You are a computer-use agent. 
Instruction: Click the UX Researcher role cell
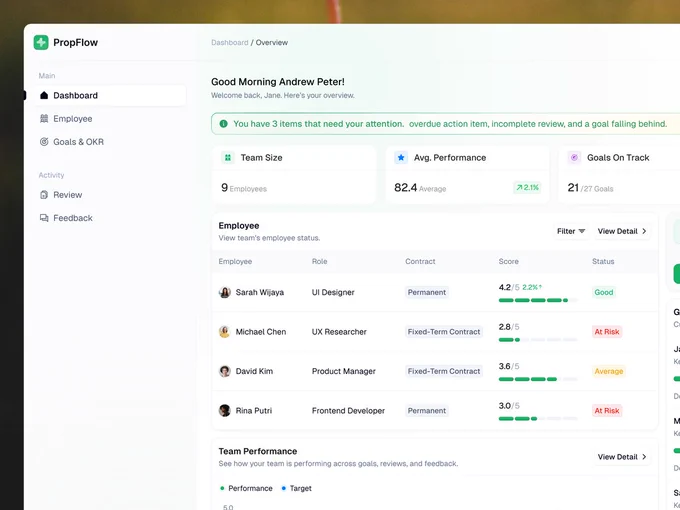pos(339,332)
